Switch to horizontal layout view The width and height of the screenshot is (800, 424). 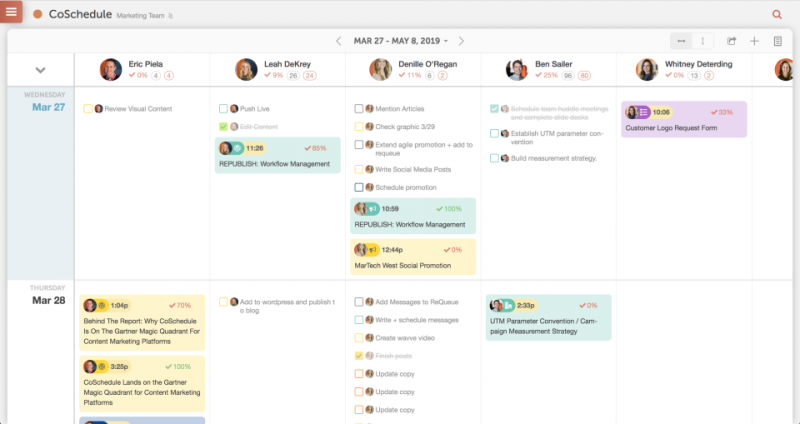(681, 41)
